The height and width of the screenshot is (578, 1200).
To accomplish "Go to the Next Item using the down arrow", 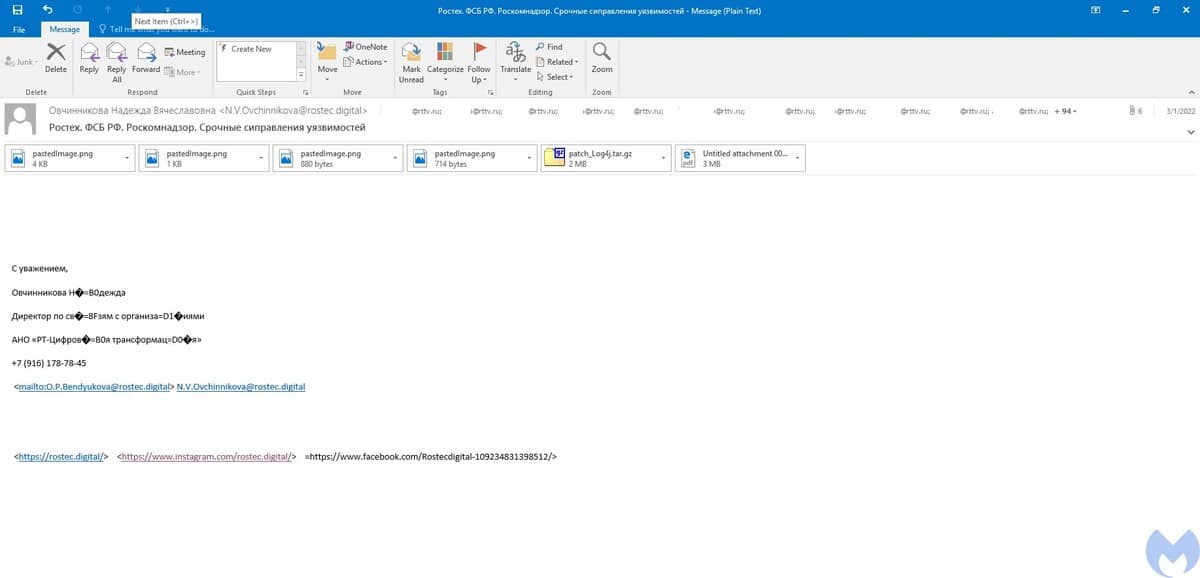I will [x=138, y=9].
